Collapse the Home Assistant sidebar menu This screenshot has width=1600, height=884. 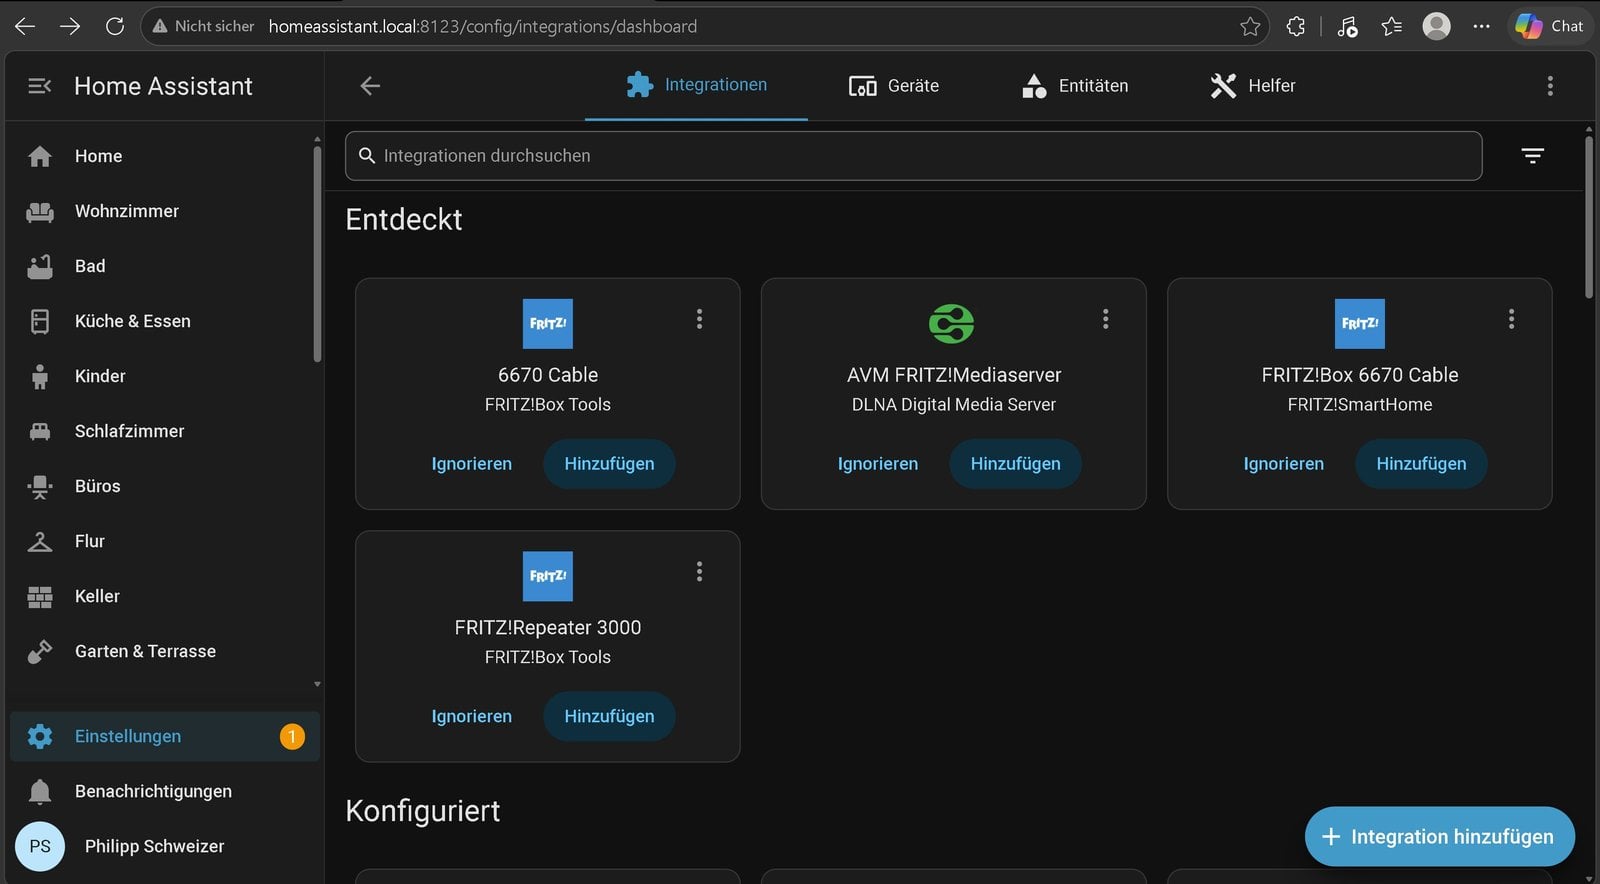[x=40, y=86]
